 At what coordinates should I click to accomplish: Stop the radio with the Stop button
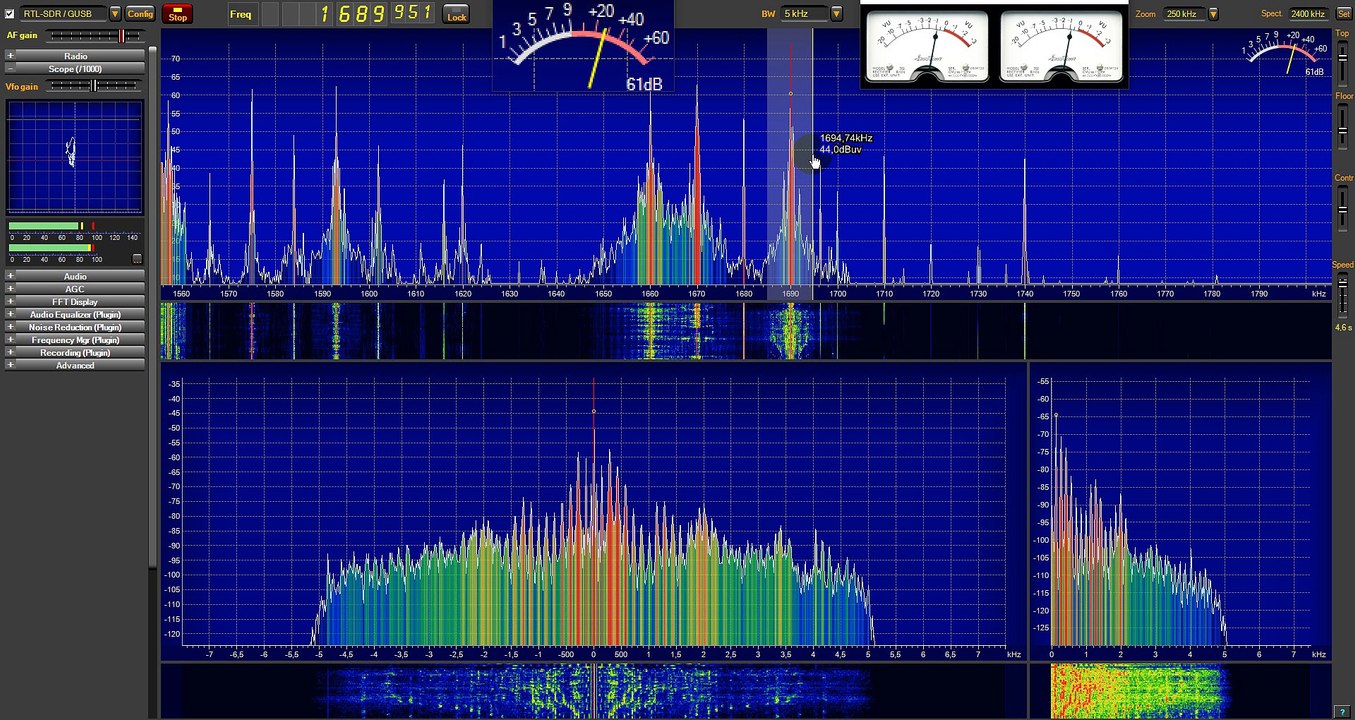pos(177,14)
